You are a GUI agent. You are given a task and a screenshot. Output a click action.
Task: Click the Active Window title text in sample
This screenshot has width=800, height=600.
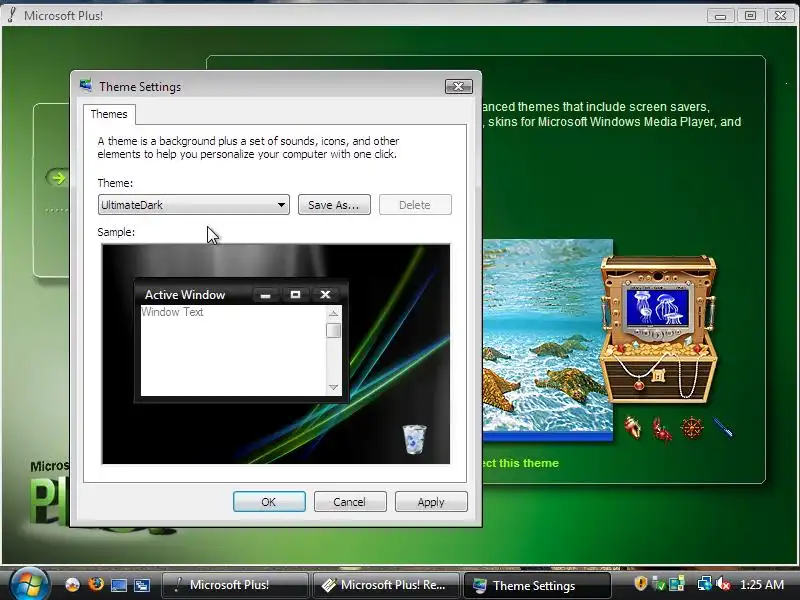[185, 294]
